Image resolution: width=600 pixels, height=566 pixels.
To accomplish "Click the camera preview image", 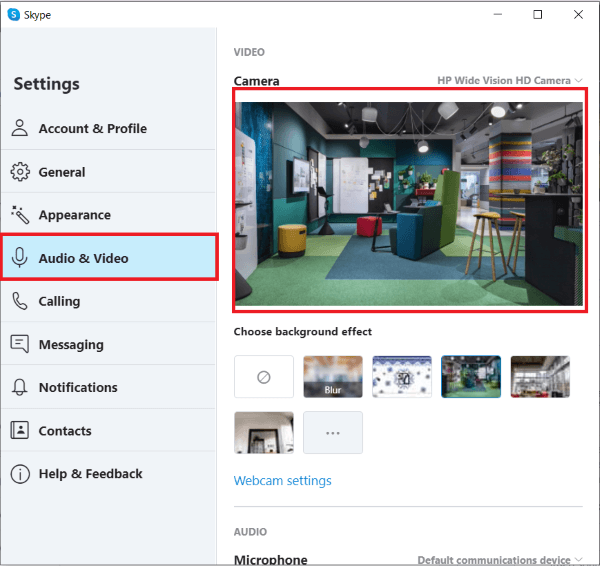I will (409, 204).
